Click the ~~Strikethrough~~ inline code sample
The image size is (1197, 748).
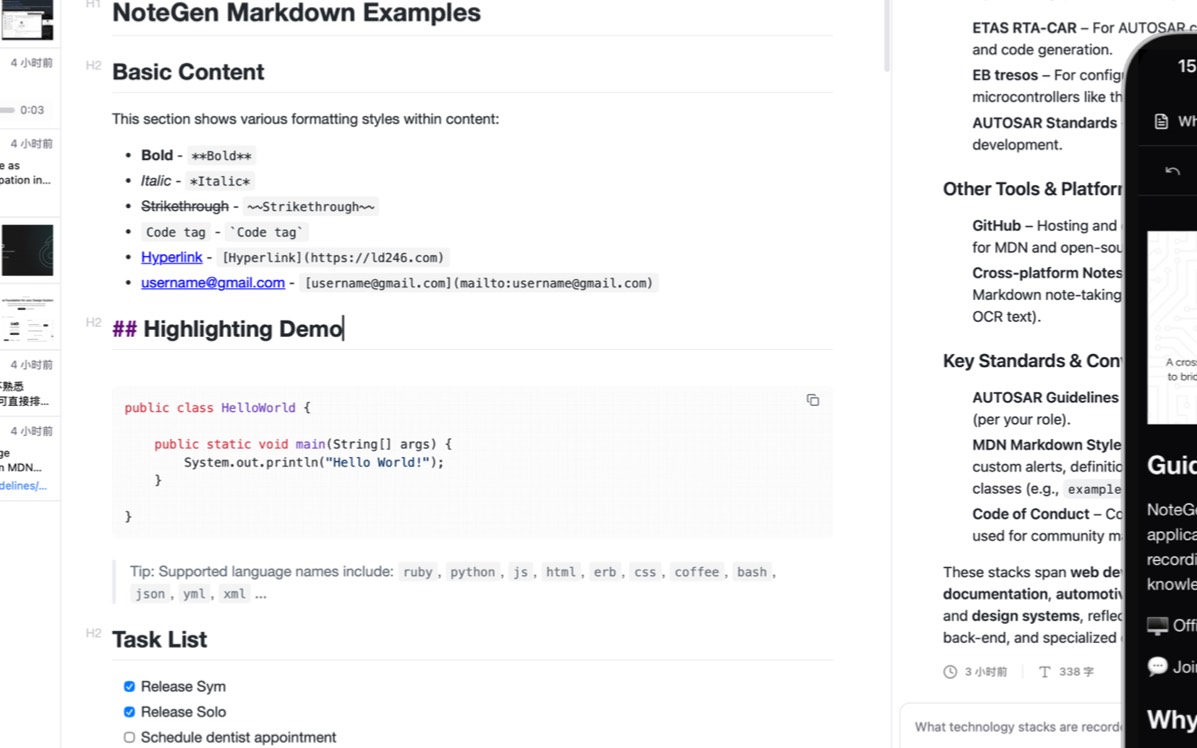tap(311, 206)
